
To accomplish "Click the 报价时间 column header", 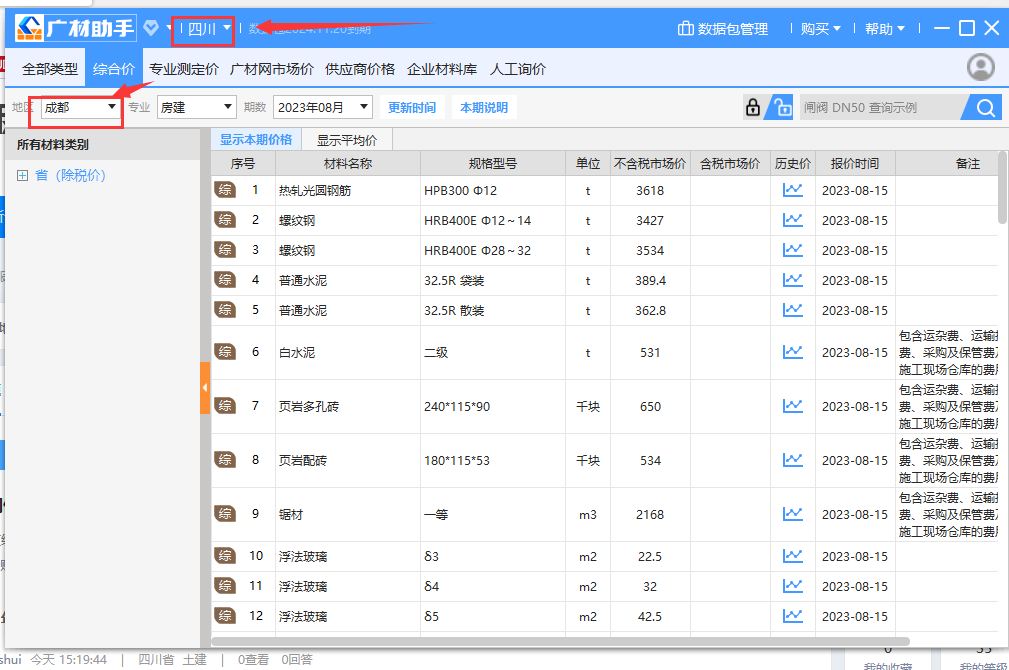I will pyautogui.click(x=855, y=163).
